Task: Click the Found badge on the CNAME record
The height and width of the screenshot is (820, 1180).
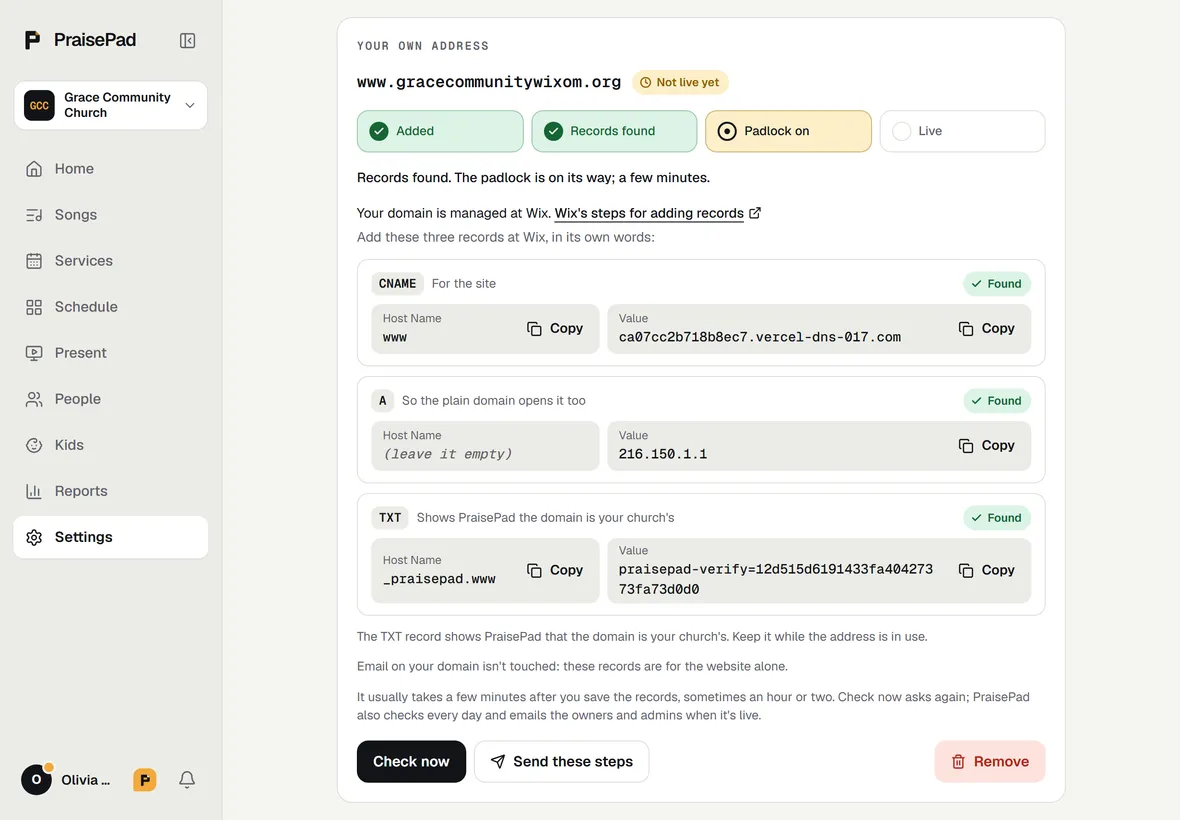Action: click(996, 284)
